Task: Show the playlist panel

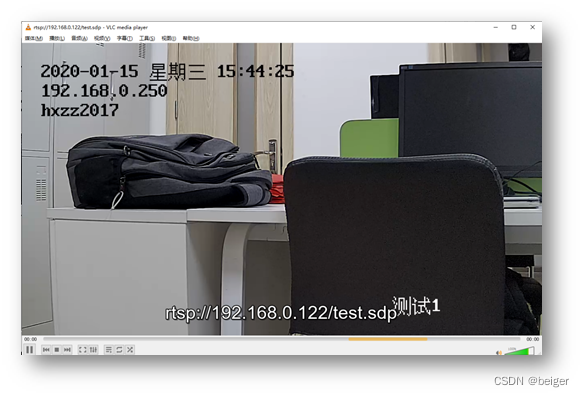Action: (109, 350)
